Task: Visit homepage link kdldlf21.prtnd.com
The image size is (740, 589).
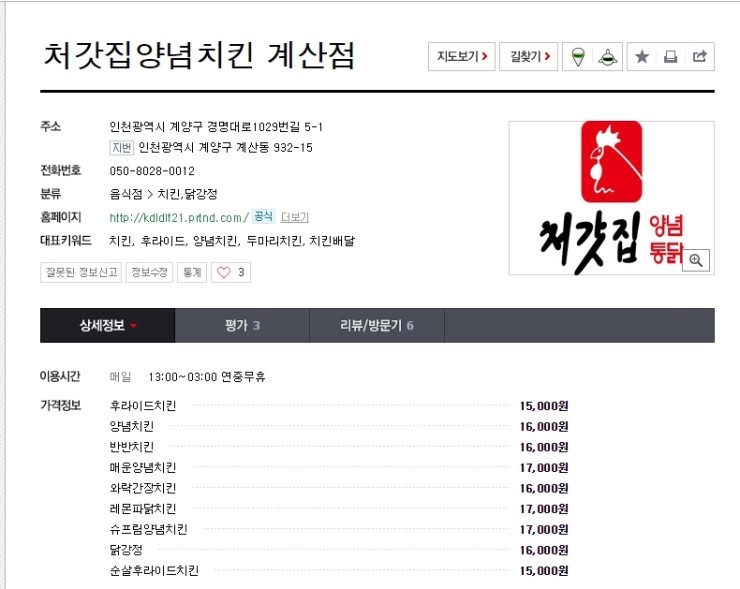Action: coord(179,218)
